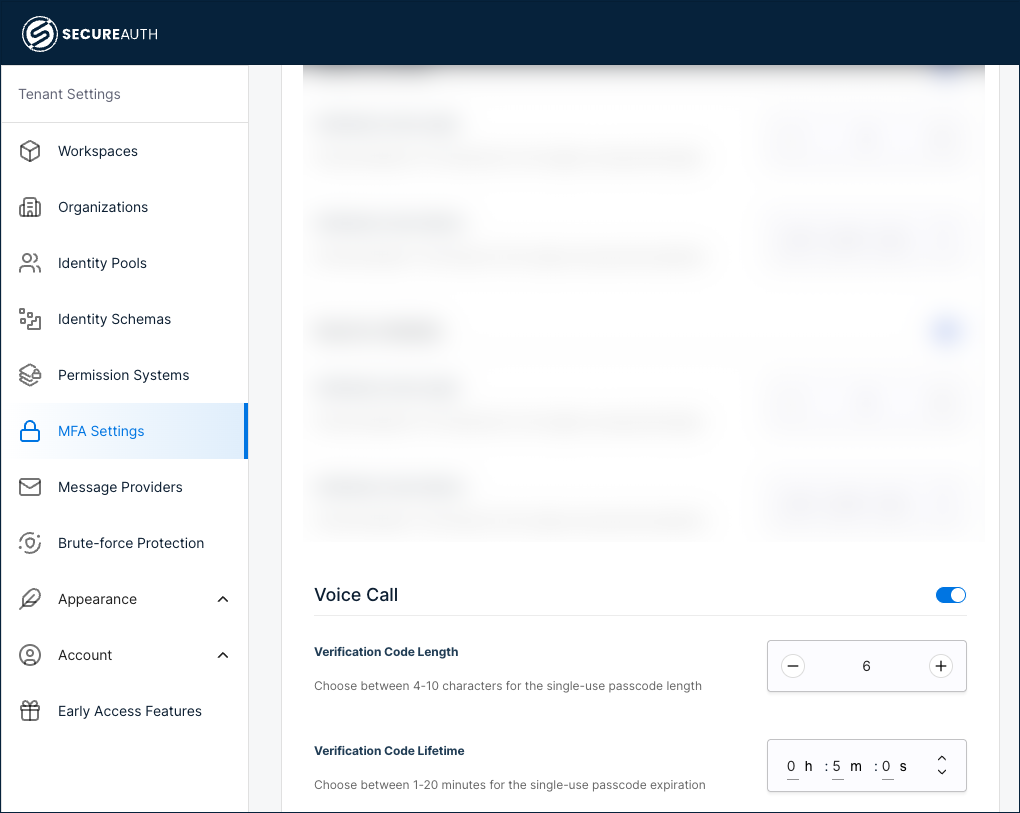This screenshot has width=1020, height=813.
Task: Click the Identity Pools people icon
Action: pos(30,263)
